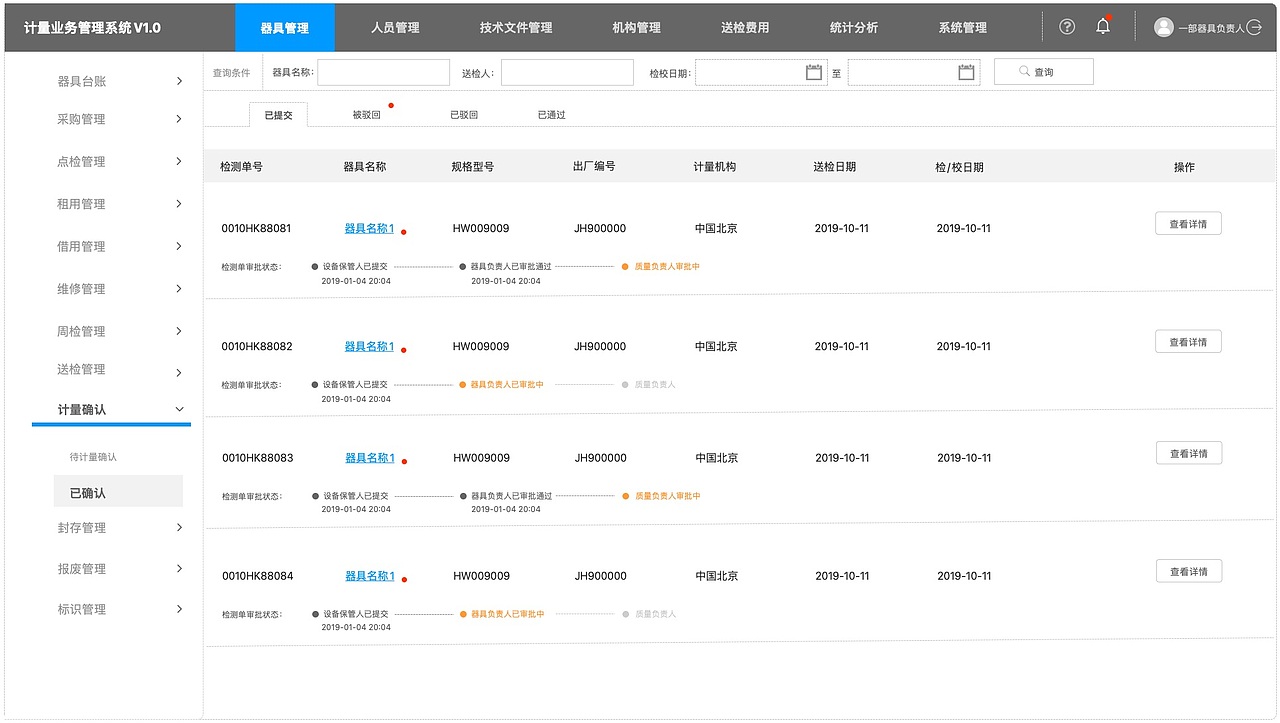Screen dimensions: 1280x723
Task: Click order number 0010HK88082
Action: [257, 347]
